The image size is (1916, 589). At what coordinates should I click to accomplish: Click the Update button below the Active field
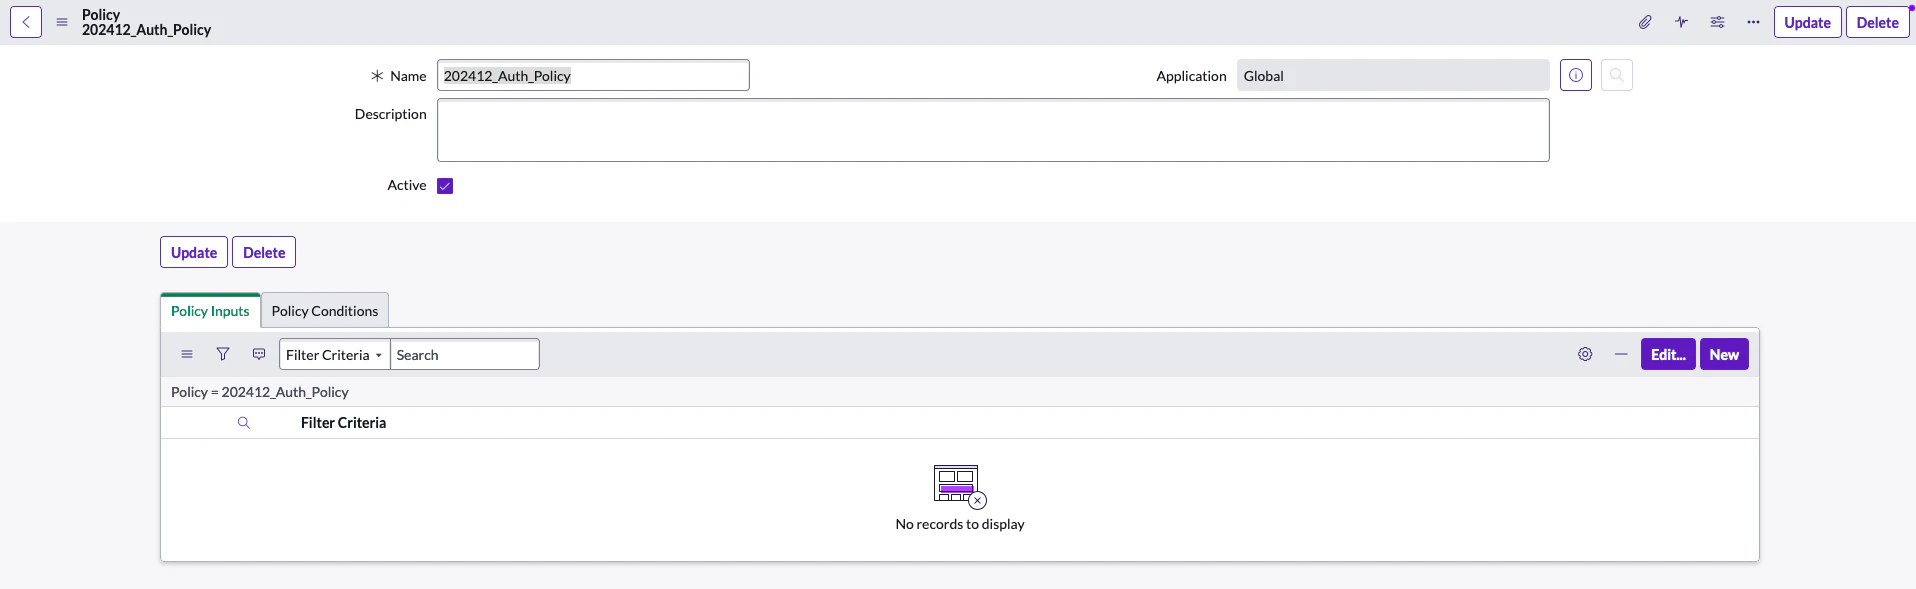click(194, 252)
